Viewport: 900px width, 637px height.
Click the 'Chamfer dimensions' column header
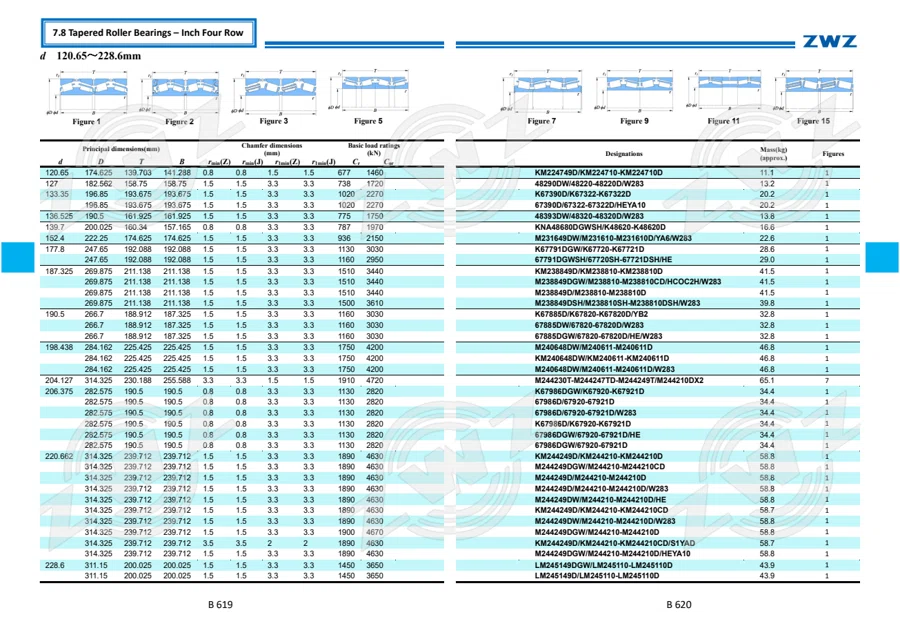(271, 145)
